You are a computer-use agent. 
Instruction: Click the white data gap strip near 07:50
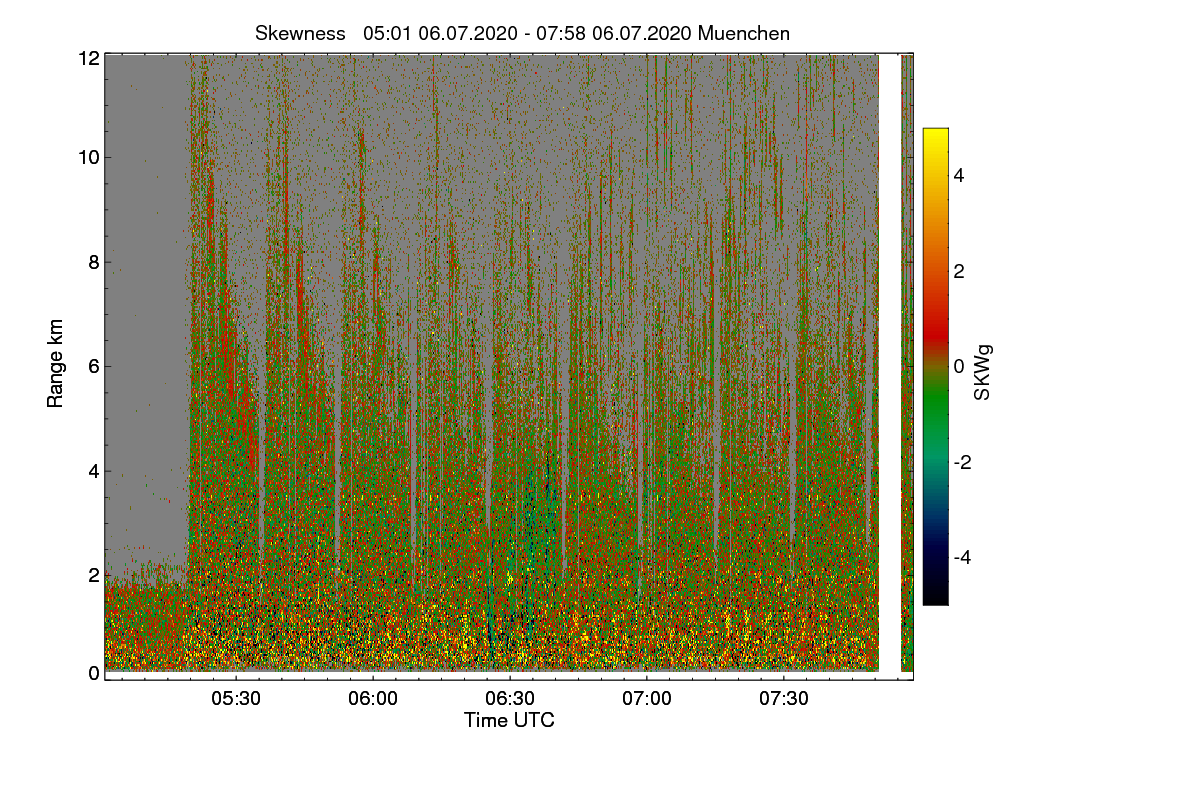point(889,363)
